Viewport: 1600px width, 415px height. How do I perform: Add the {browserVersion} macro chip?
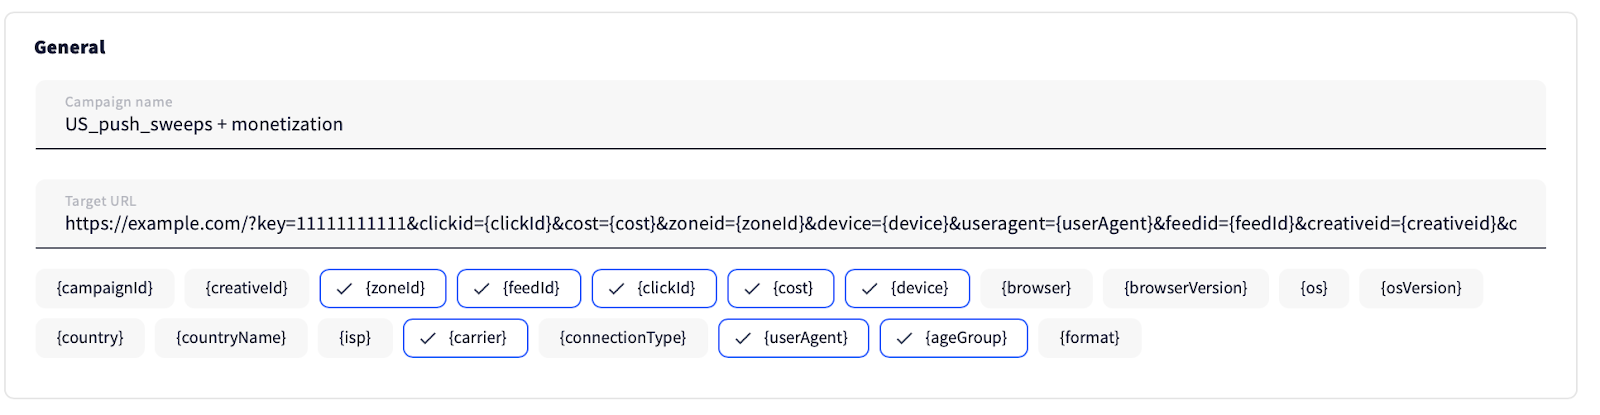click(x=1185, y=288)
